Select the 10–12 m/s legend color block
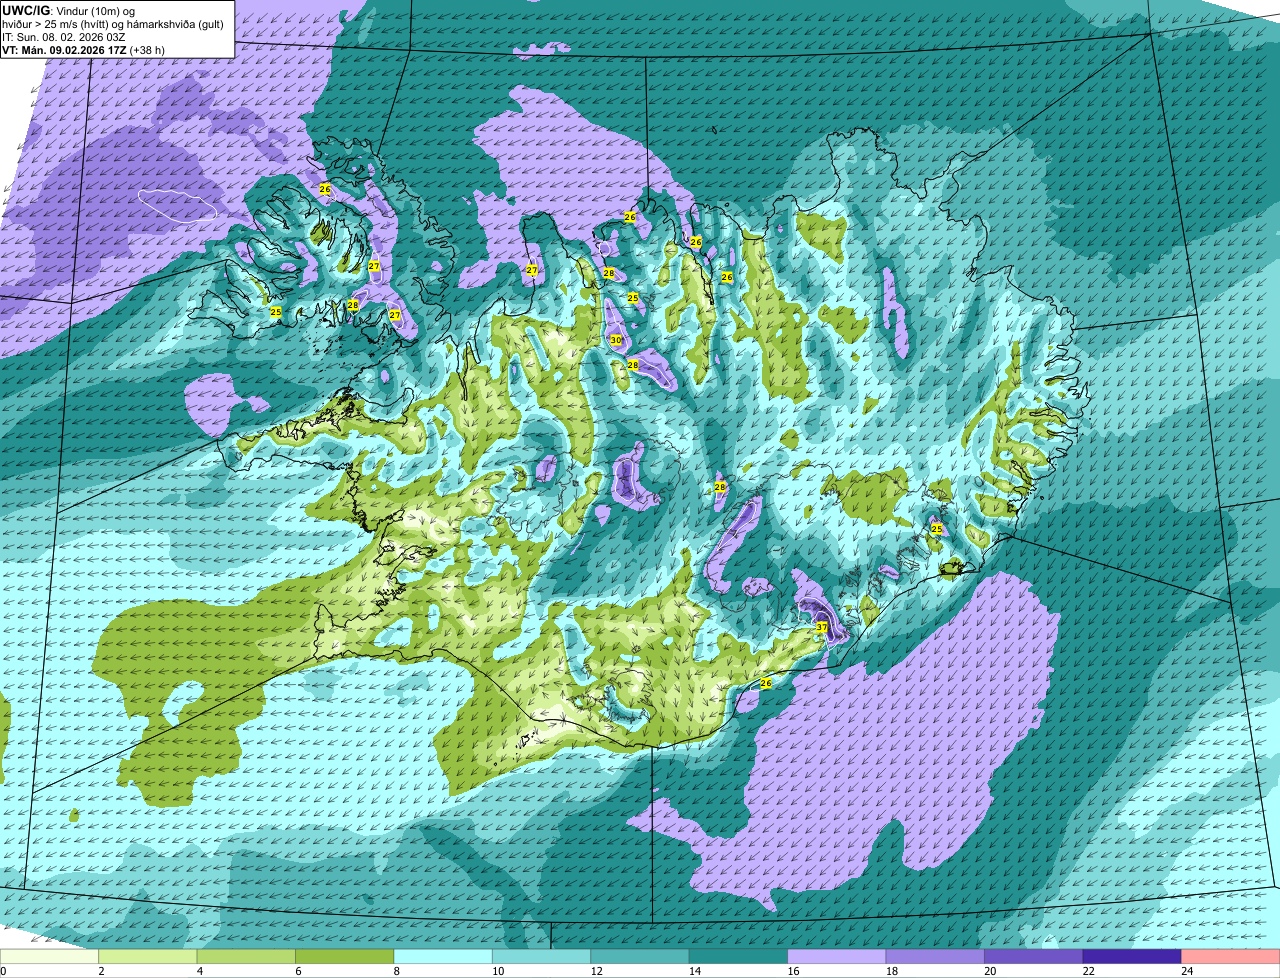The image size is (1280, 978). tap(542, 956)
